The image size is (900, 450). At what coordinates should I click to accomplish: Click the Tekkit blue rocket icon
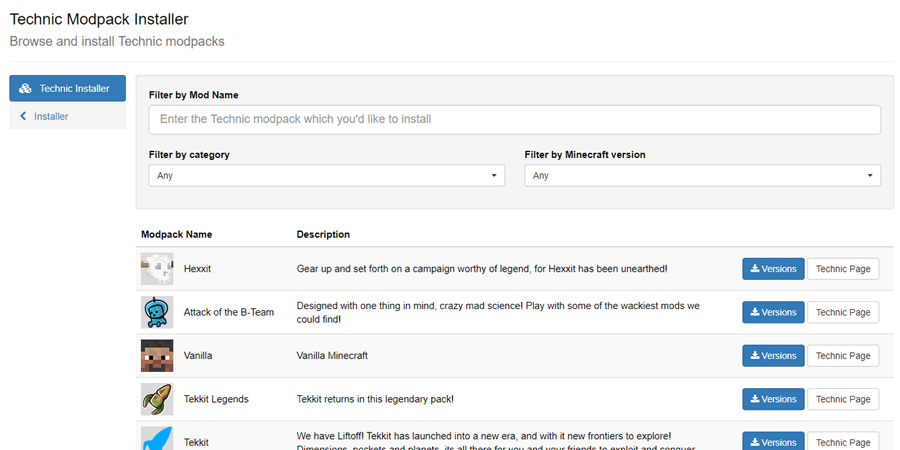pos(157,439)
